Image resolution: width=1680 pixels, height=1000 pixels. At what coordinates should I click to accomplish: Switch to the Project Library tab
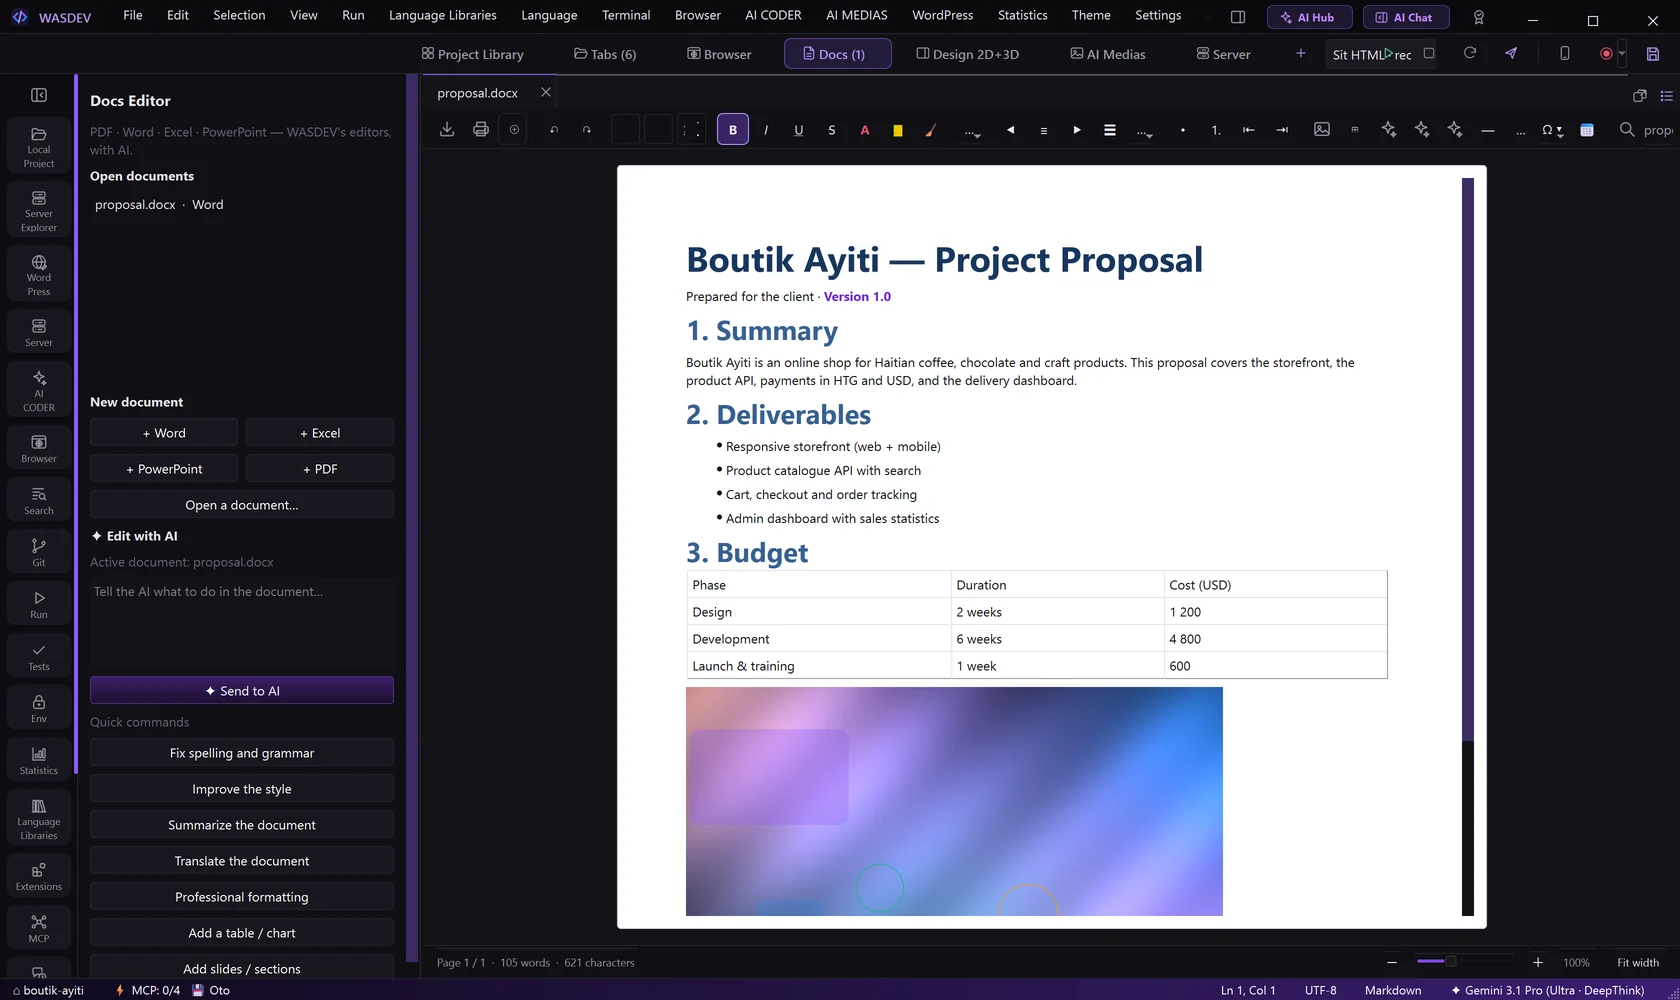473,54
